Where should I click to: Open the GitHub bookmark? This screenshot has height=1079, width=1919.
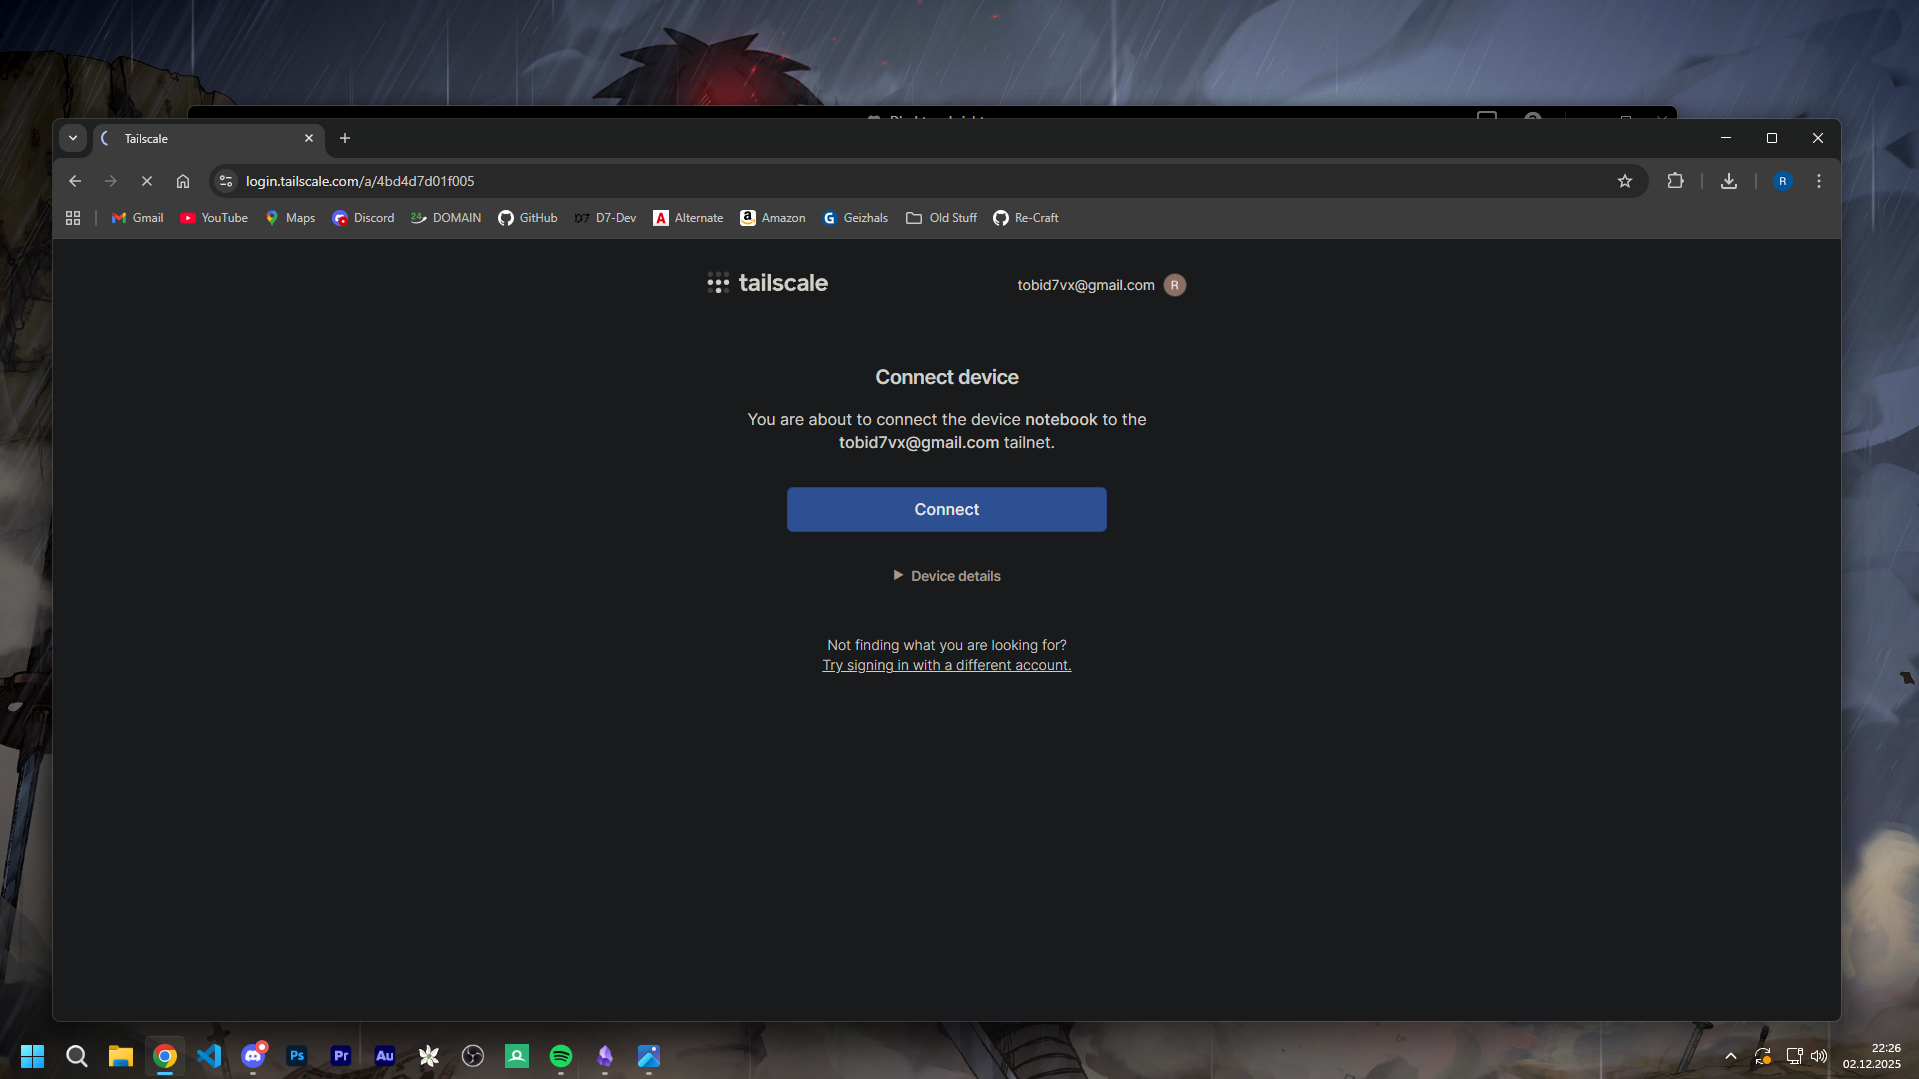[527, 218]
